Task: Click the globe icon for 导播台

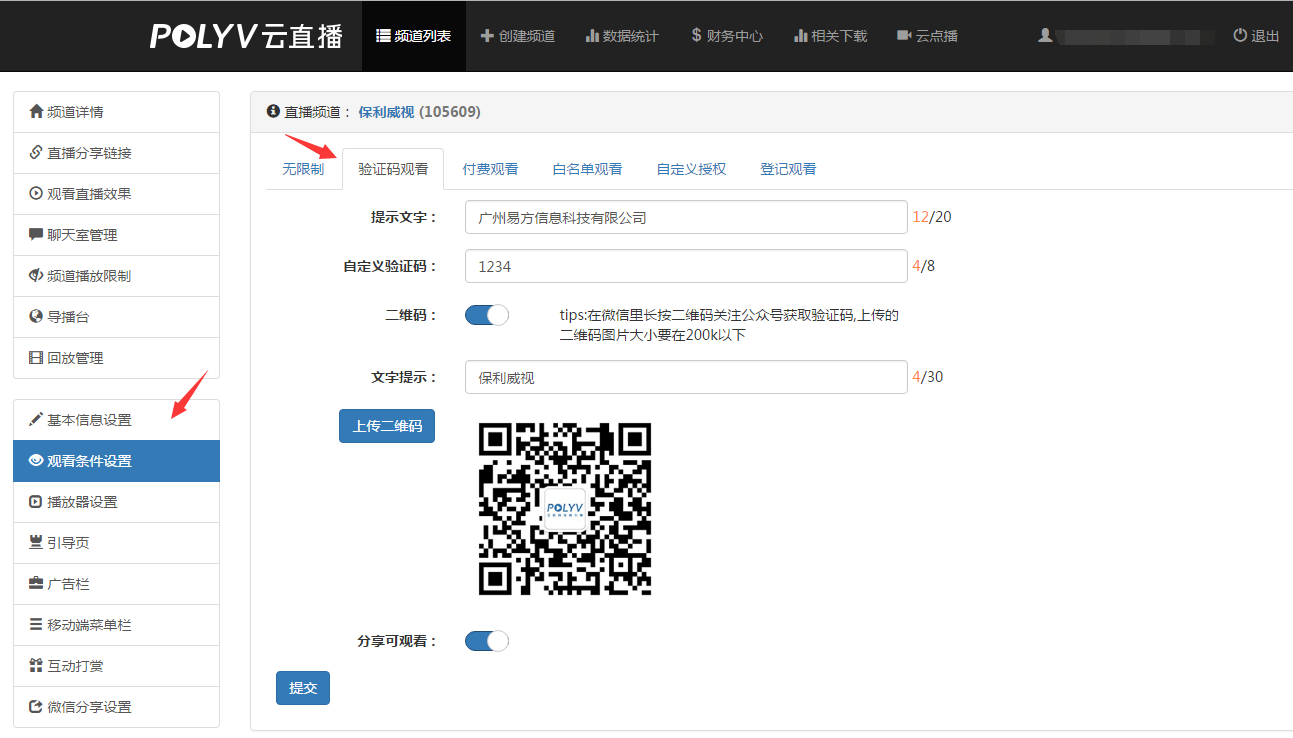Action: coord(36,317)
